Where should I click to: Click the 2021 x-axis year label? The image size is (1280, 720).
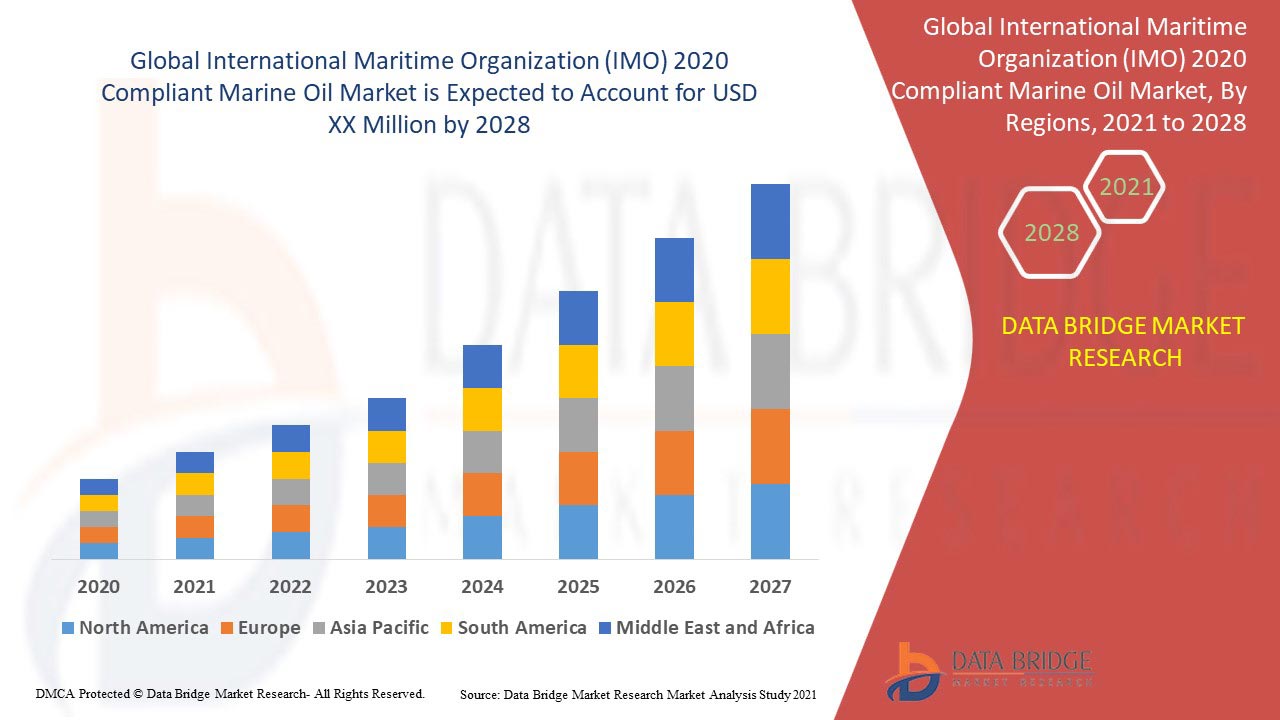point(194,587)
